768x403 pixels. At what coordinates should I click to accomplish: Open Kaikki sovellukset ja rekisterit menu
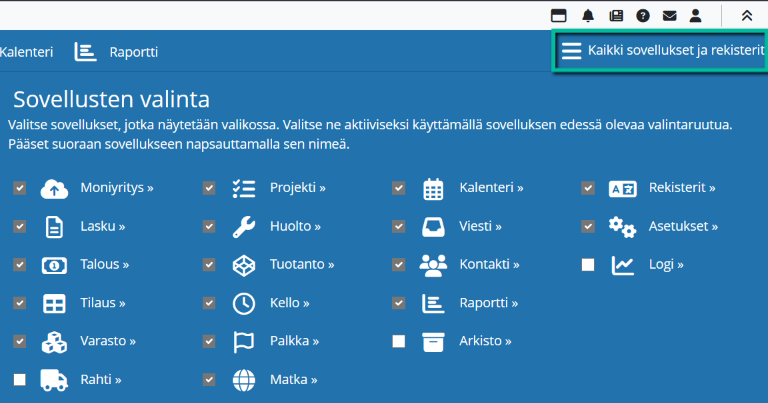pos(662,50)
